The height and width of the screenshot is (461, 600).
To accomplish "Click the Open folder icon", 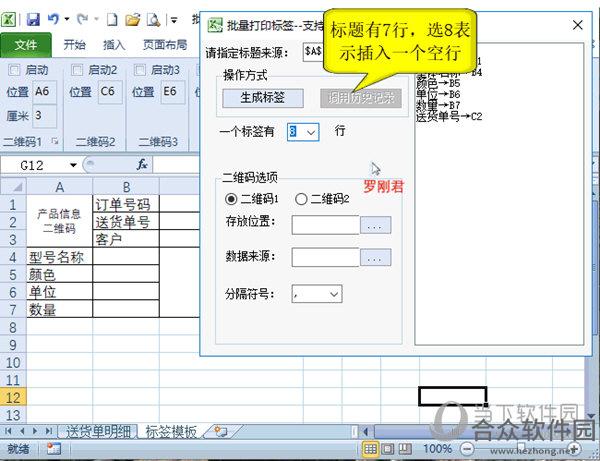I will (x=133, y=19).
